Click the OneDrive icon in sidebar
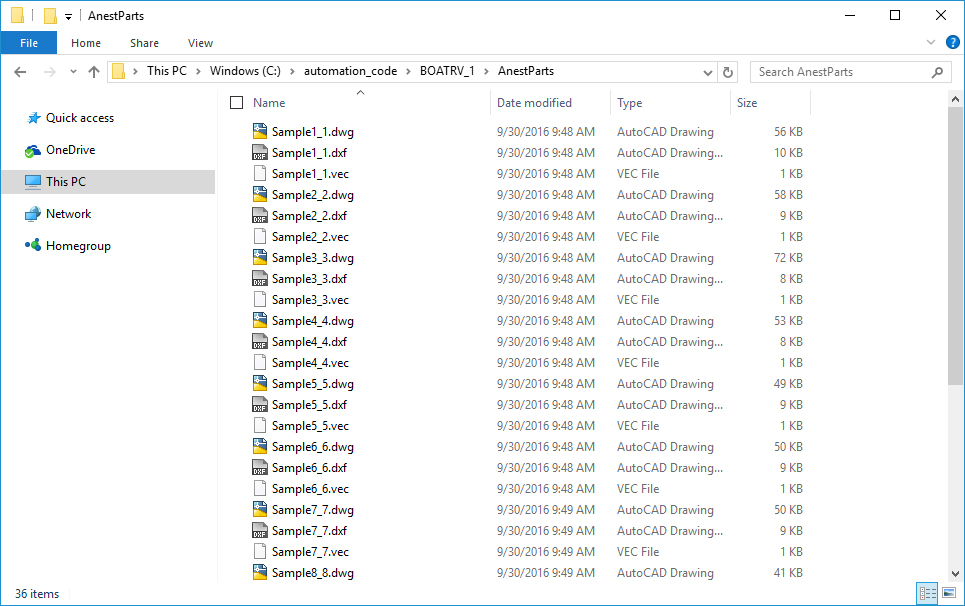The height and width of the screenshot is (606, 965). pyautogui.click(x=32, y=150)
